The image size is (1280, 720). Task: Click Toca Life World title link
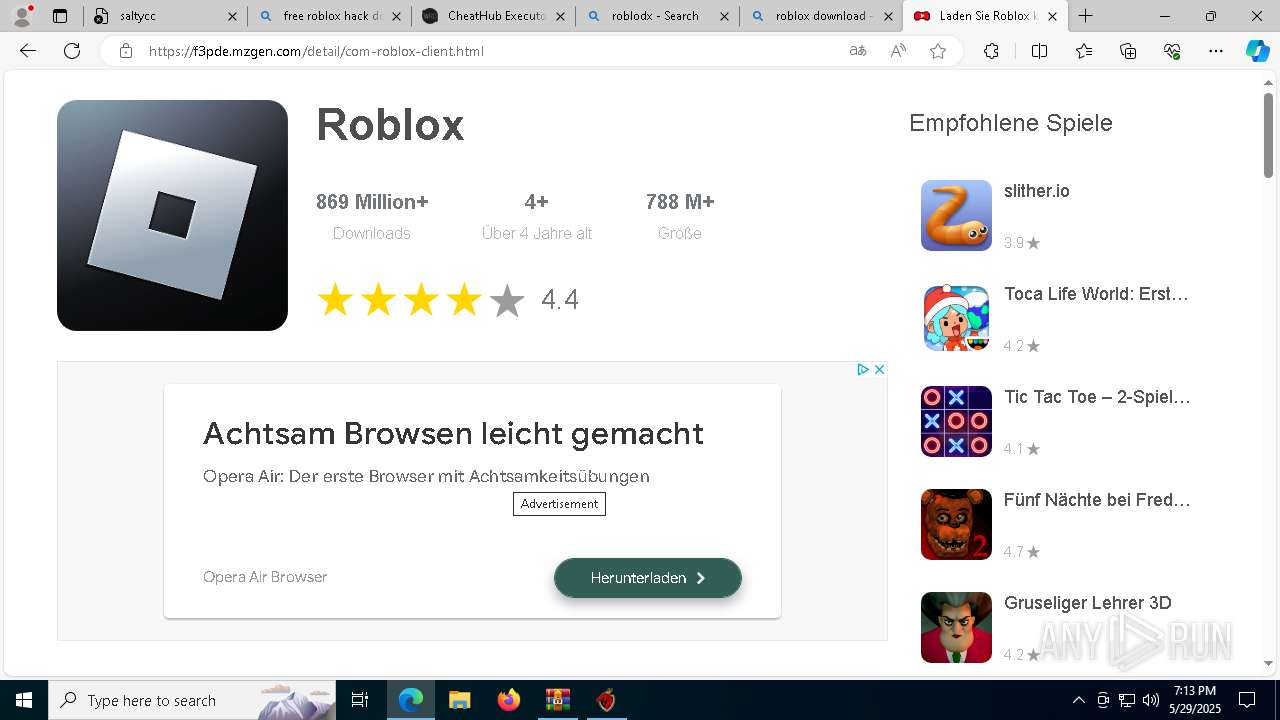(1096, 294)
